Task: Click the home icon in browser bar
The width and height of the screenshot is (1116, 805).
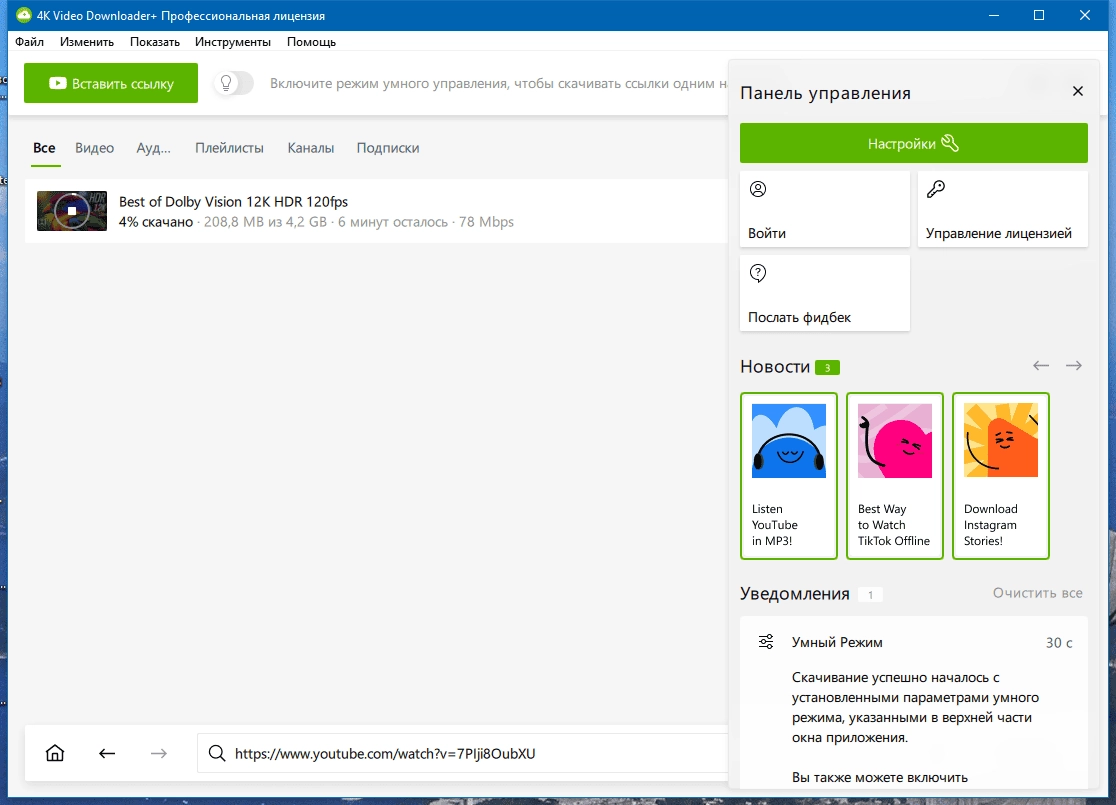Action: coord(55,753)
